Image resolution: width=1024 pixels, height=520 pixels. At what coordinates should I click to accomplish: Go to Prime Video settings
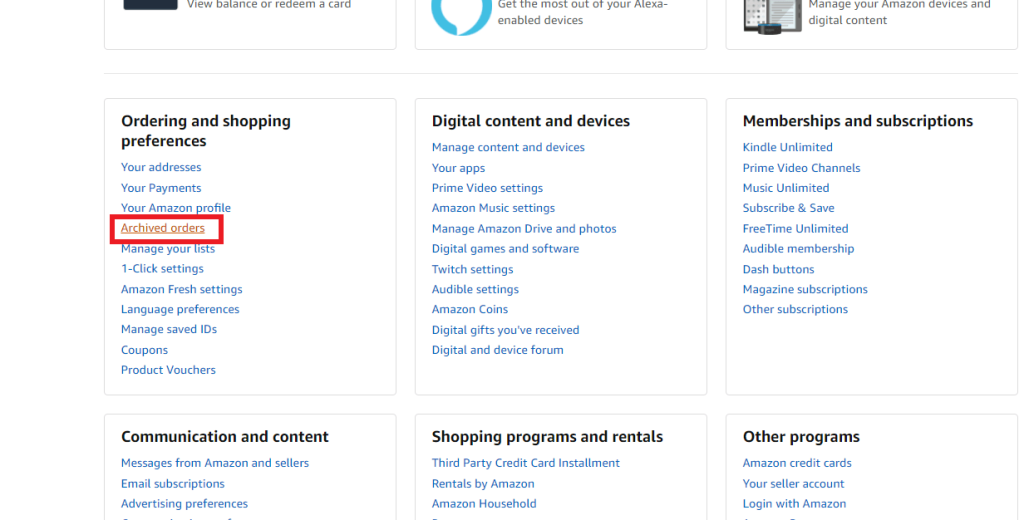[x=487, y=188]
